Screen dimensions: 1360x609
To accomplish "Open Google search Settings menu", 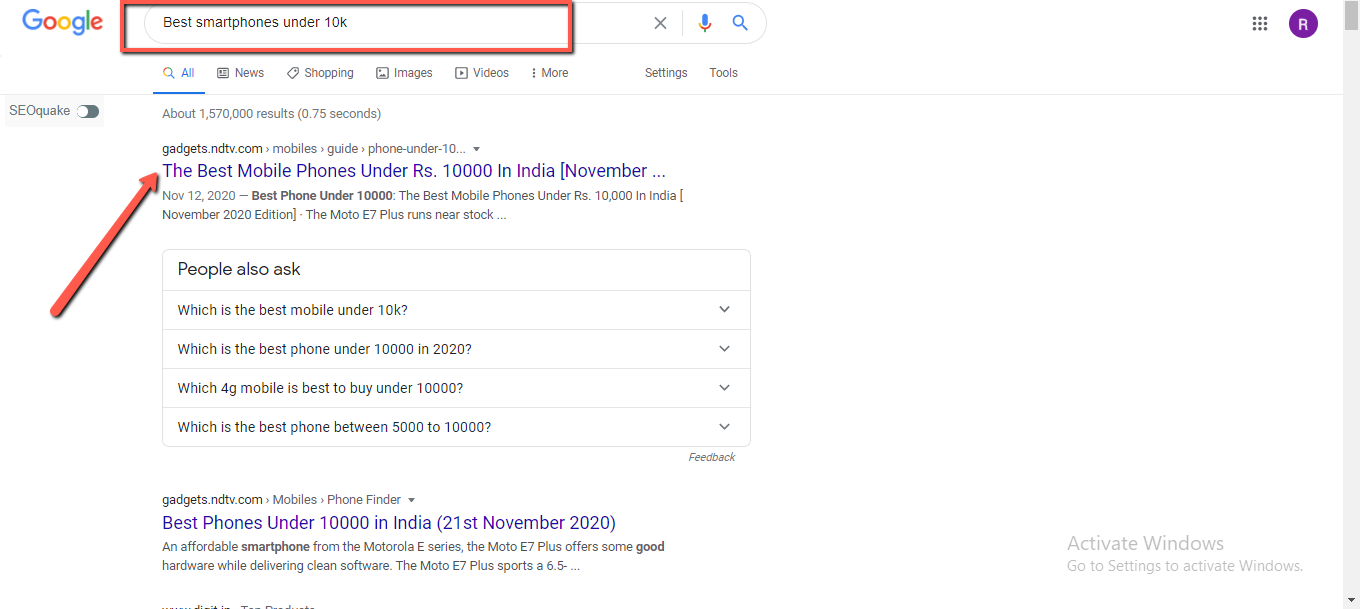I will click(666, 72).
